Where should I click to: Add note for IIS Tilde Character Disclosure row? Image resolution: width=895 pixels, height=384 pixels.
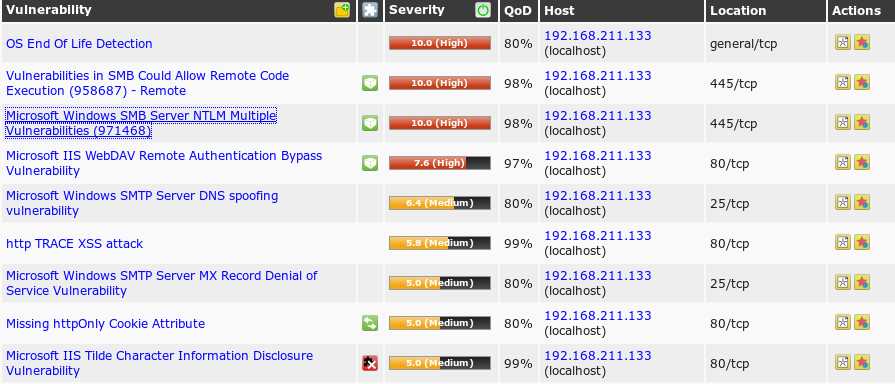(x=842, y=362)
